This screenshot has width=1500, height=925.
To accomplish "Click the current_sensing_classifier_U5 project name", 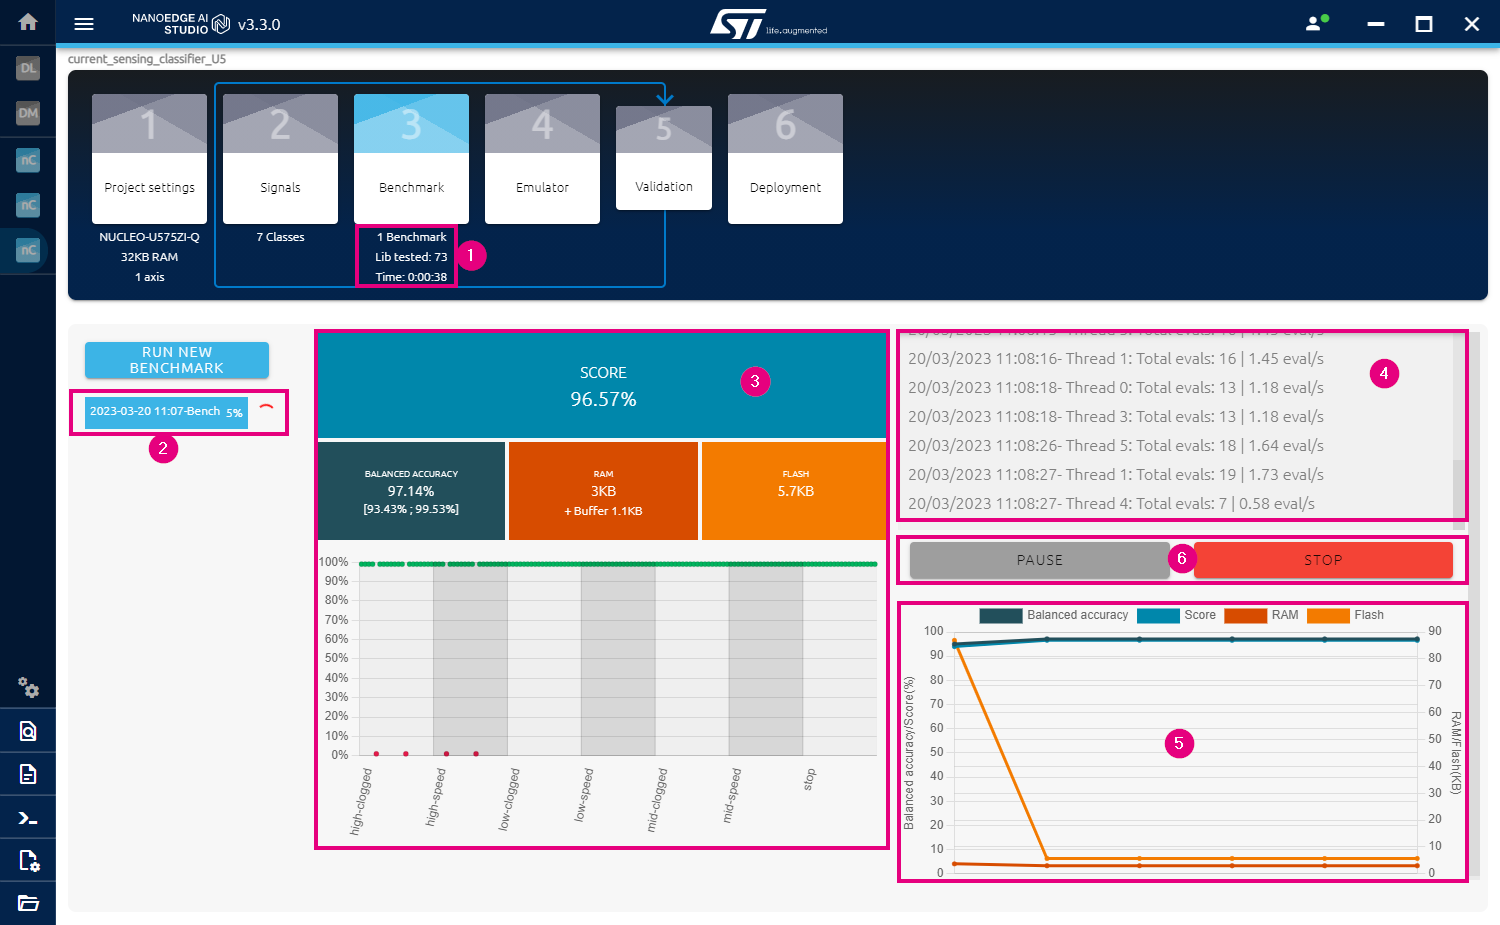I will pos(147,59).
